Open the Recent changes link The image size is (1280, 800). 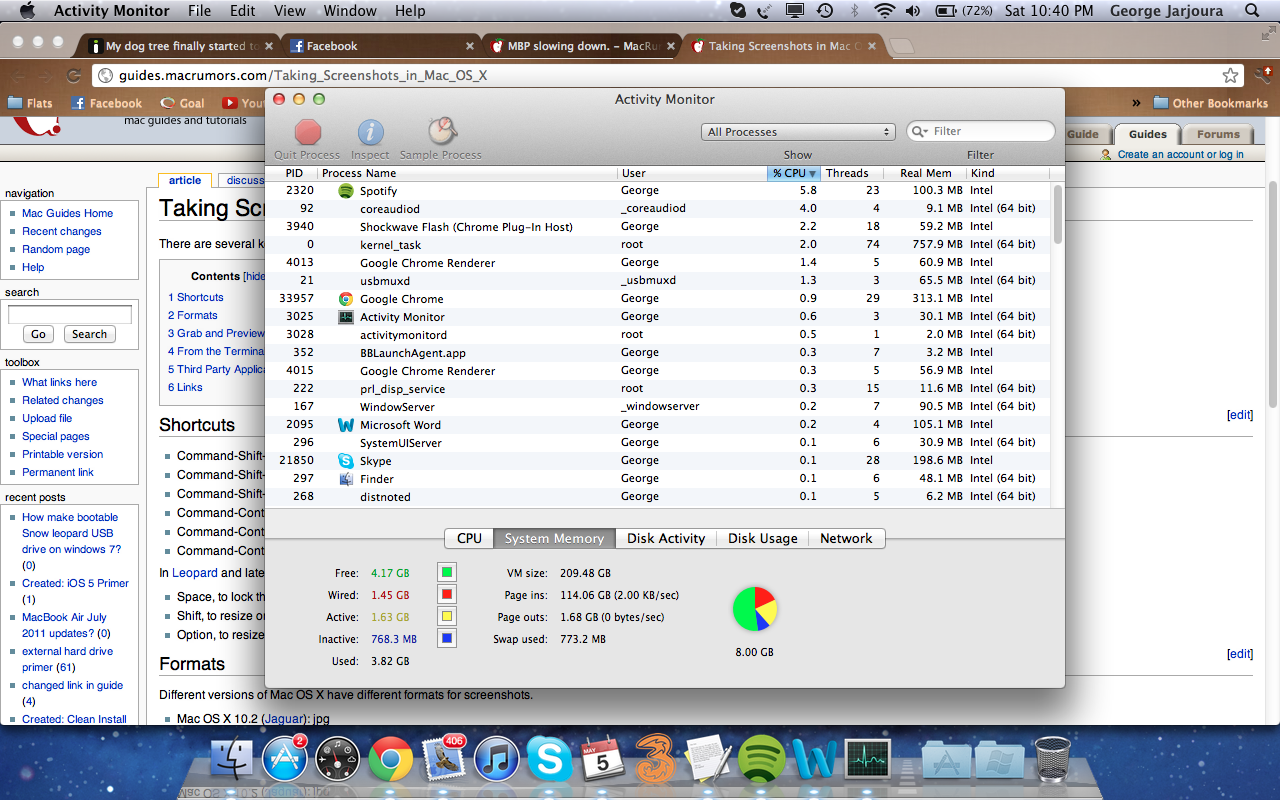(62, 231)
